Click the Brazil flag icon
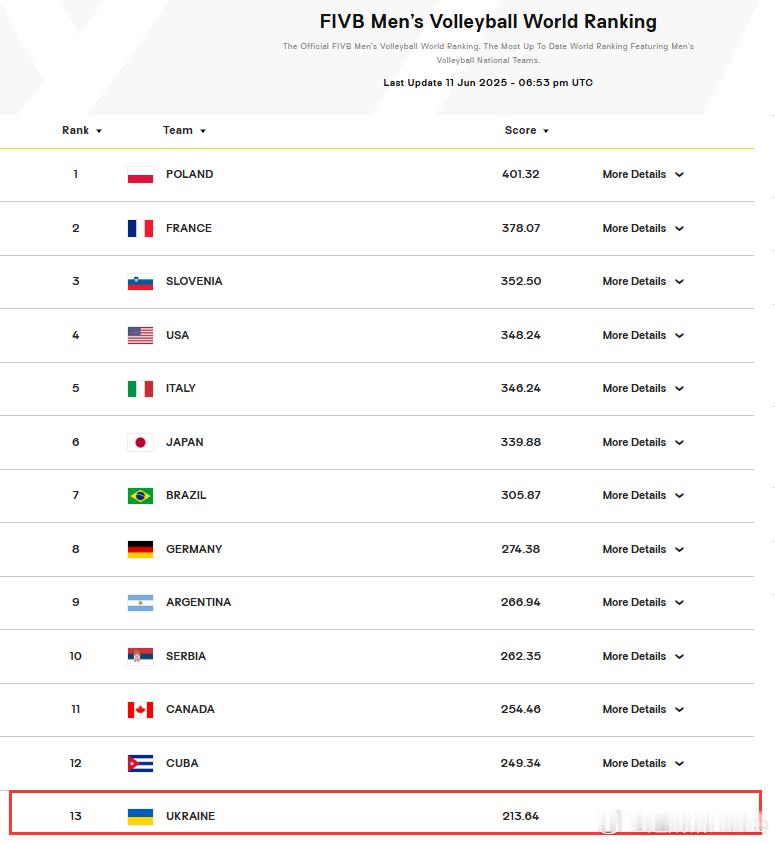The image size is (775, 843). pyautogui.click(x=140, y=496)
